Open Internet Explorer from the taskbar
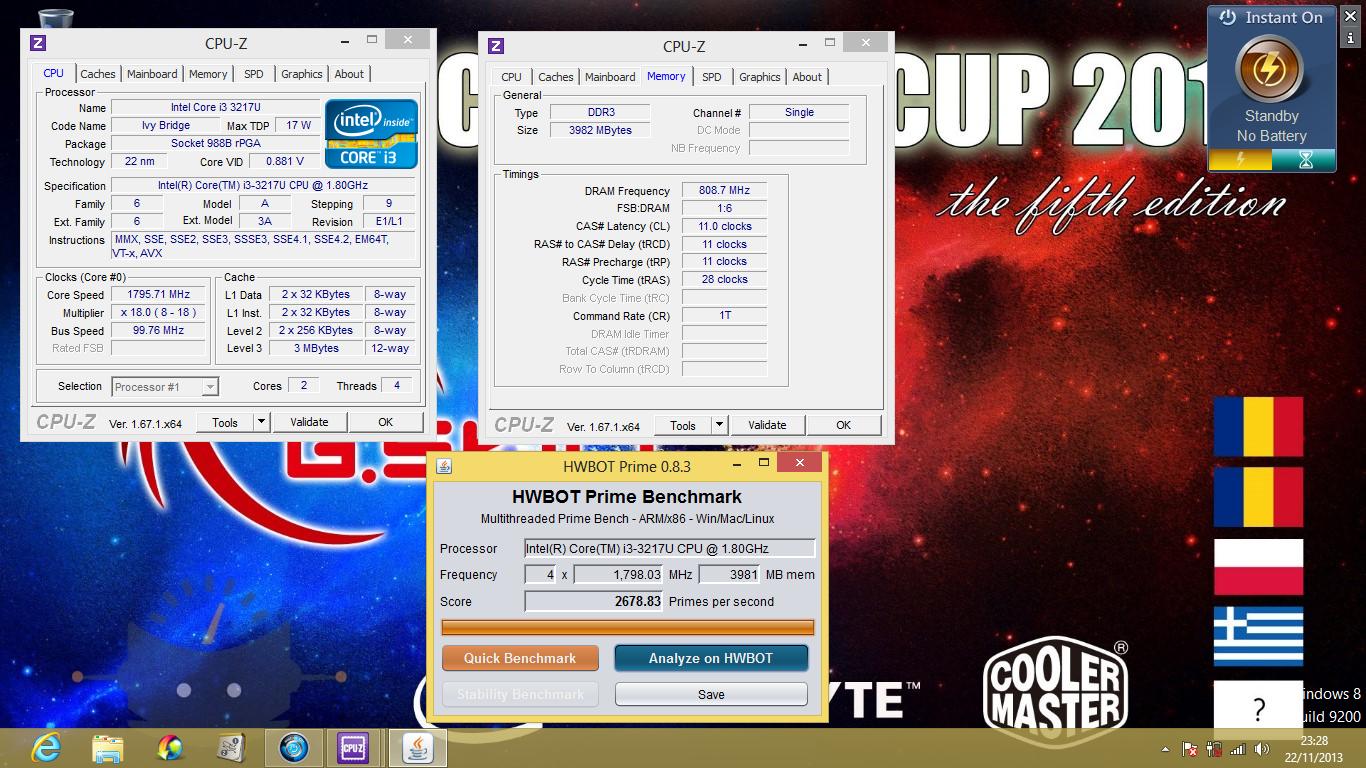Screen dimensions: 1366x768 46,747
